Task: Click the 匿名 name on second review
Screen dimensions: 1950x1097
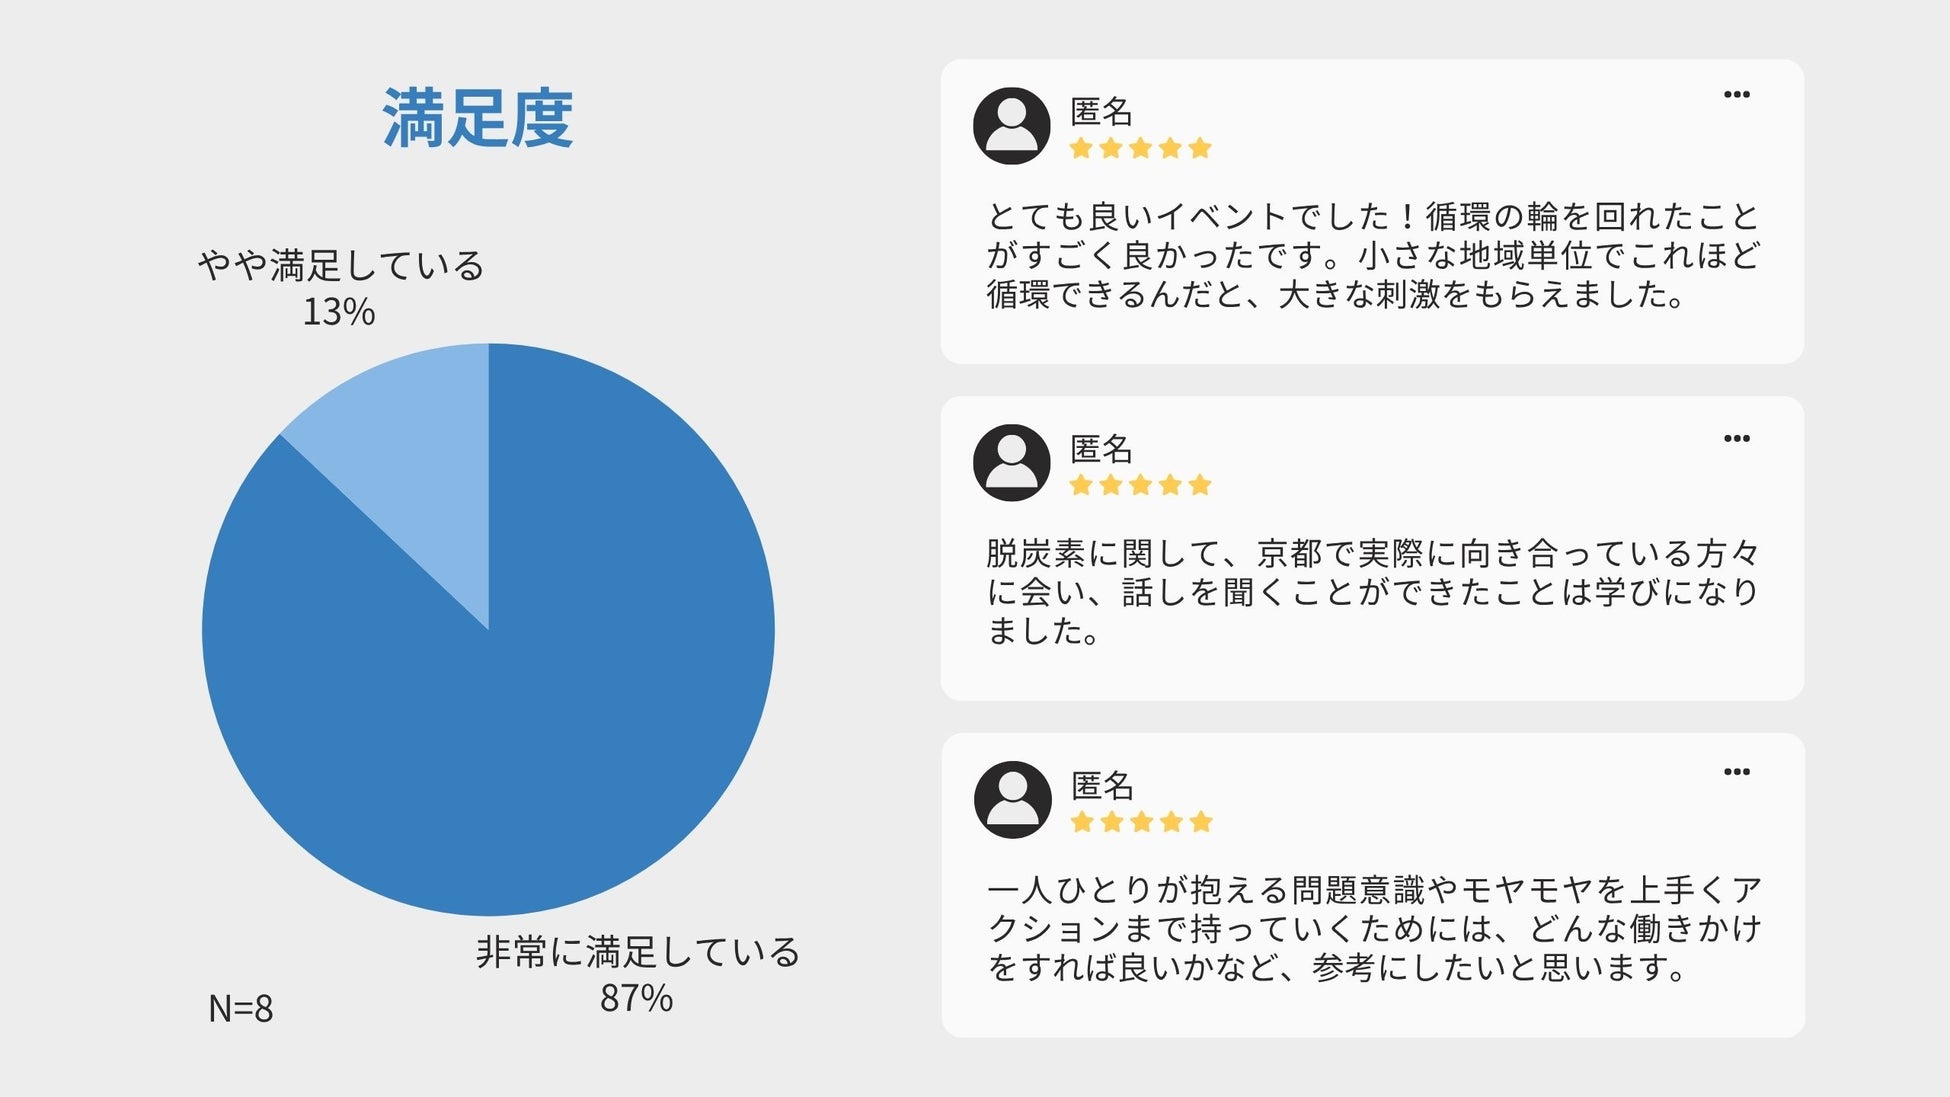Action: (x=1101, y=448)
